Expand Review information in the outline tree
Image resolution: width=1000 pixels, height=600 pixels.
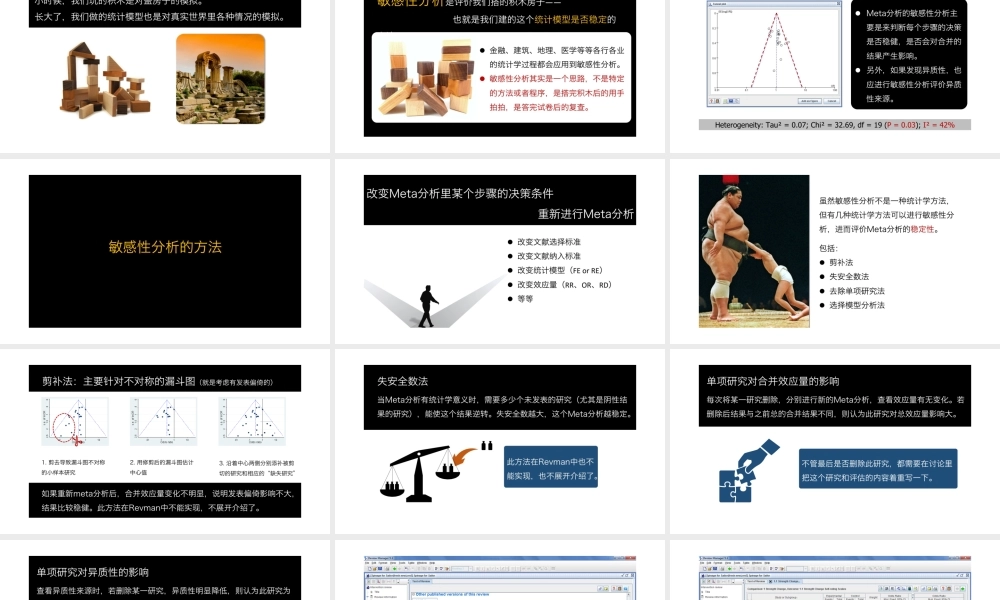(x=368, y=596)
